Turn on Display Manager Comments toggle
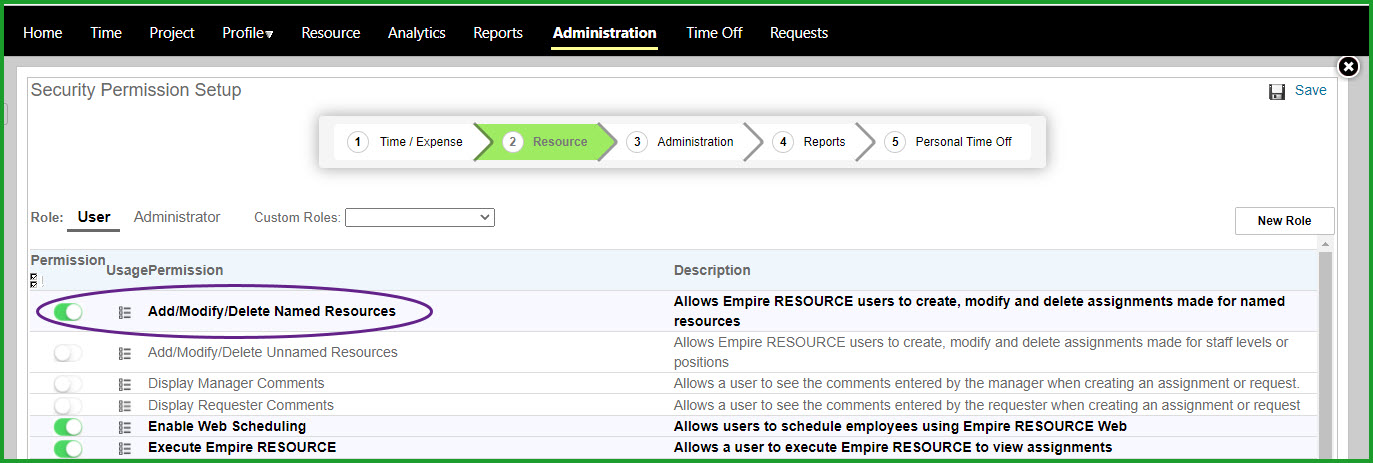This screenshot has height=463, width=1373. (x=68, y=384)
